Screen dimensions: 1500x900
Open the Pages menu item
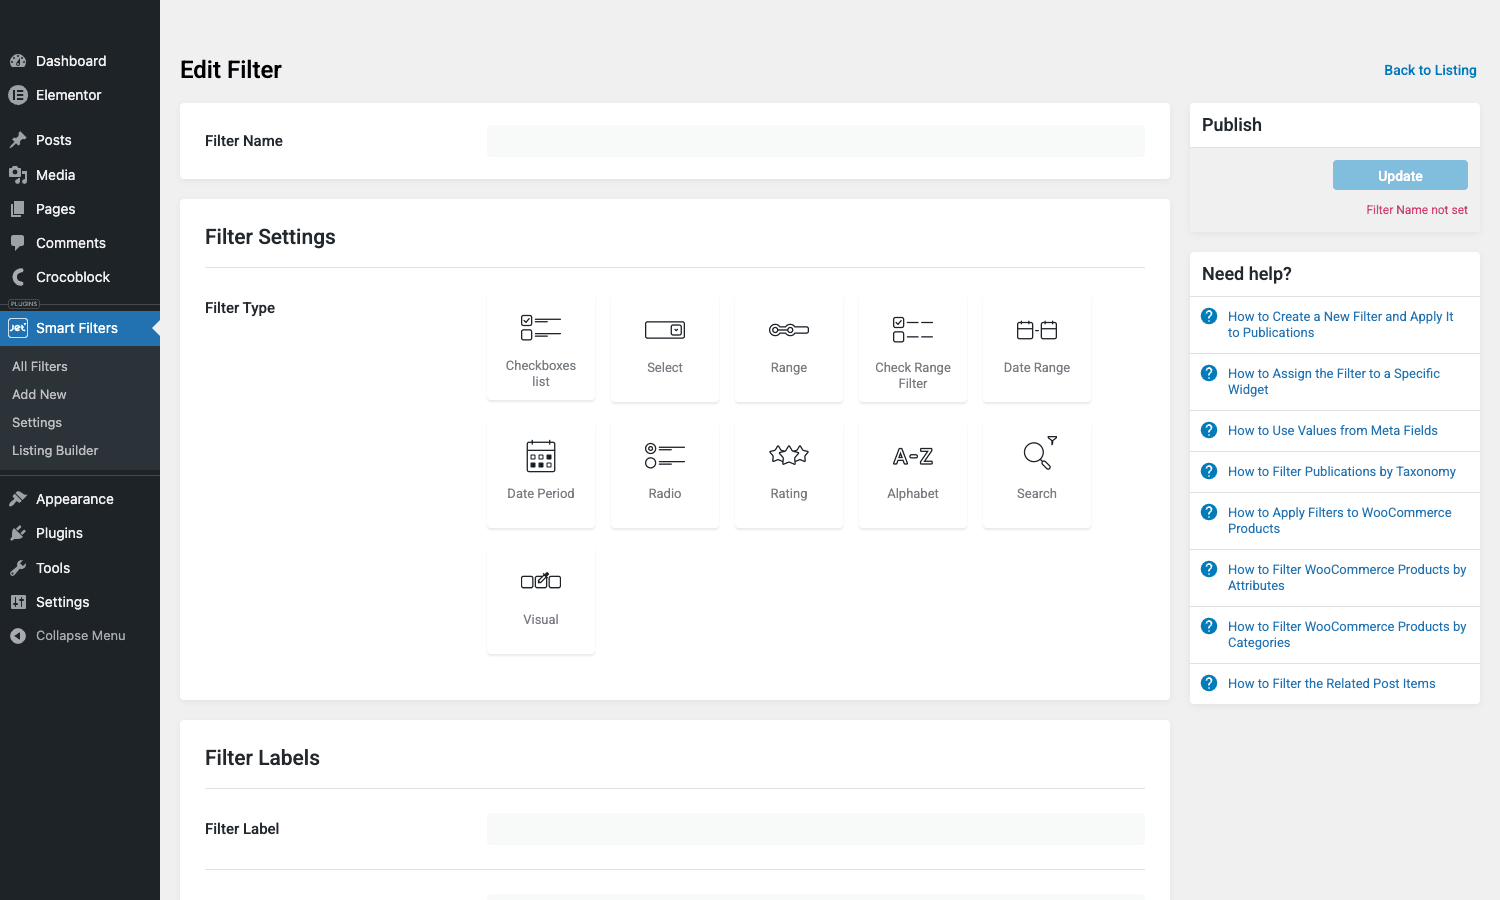80,209
